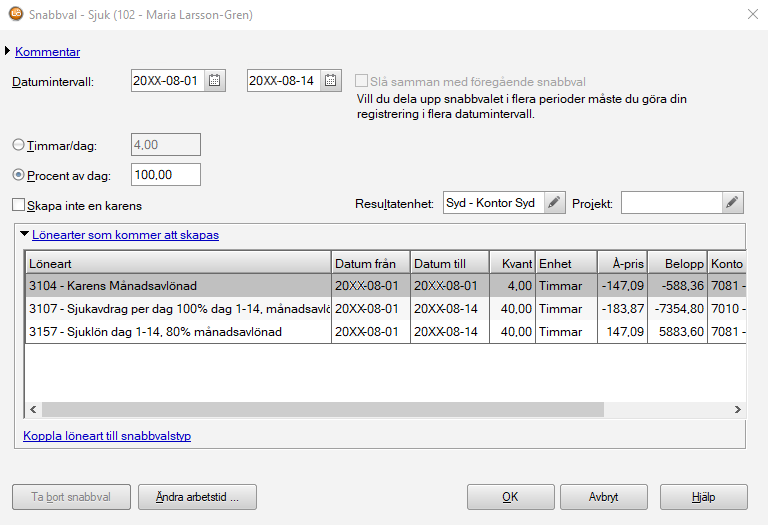Tick the Skapa inte en karens checkbox
Viewport: 768px width, 525px height.
(x=18, y=205)
